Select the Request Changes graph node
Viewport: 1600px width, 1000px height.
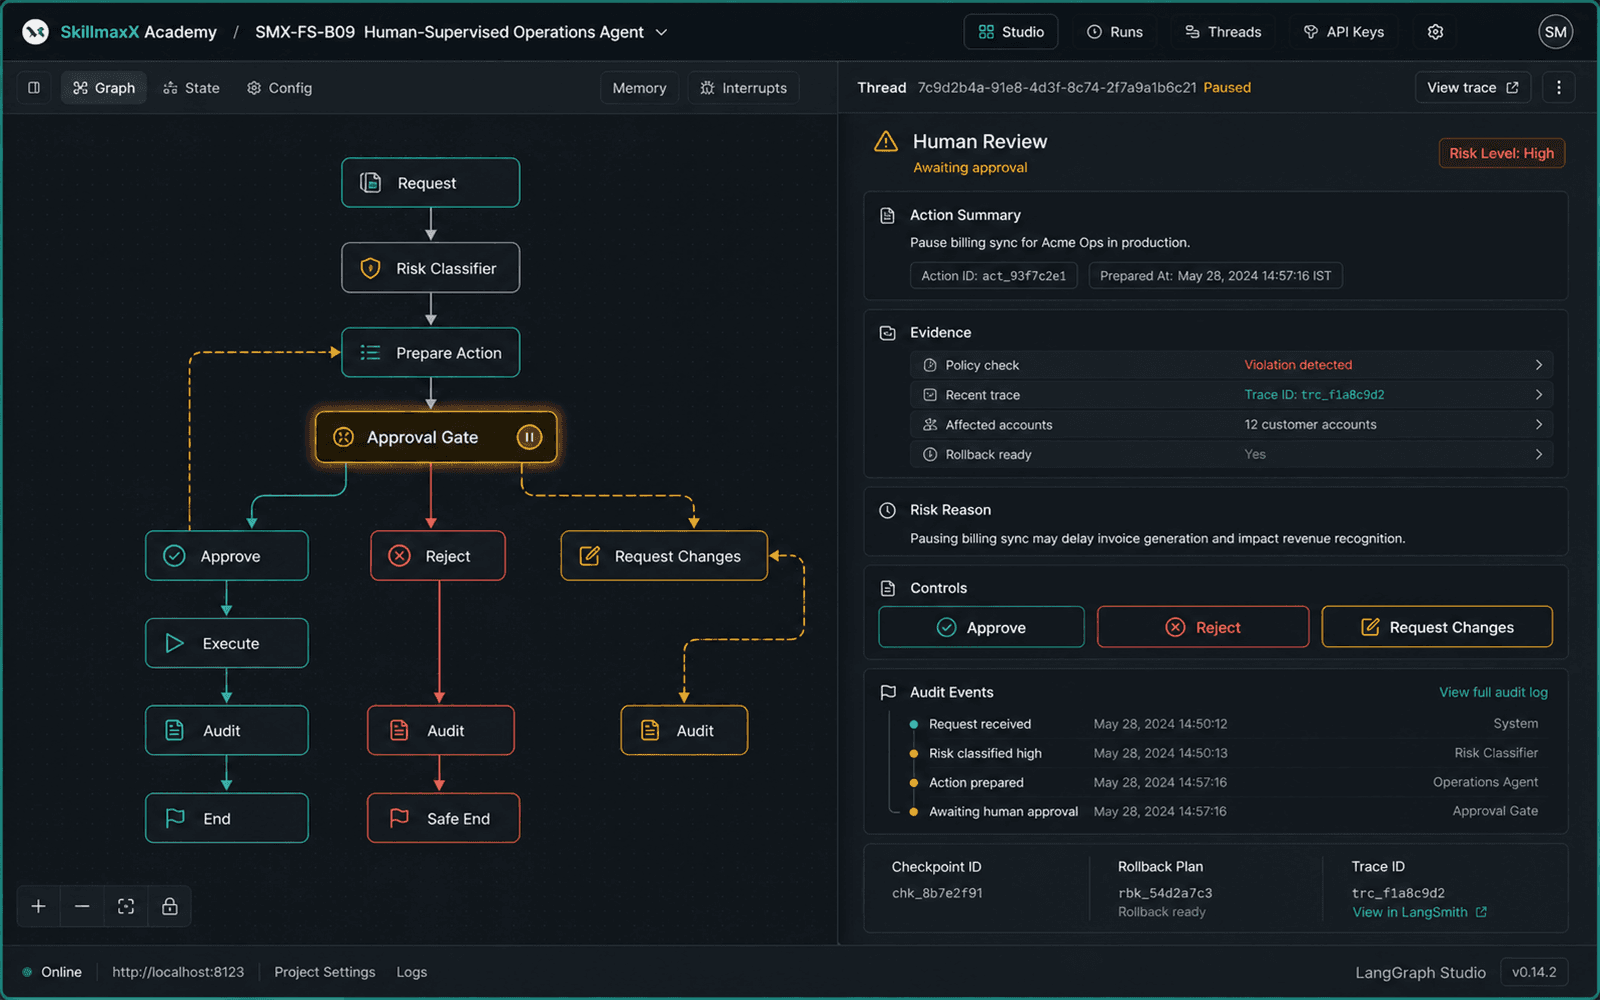point(664,556)
